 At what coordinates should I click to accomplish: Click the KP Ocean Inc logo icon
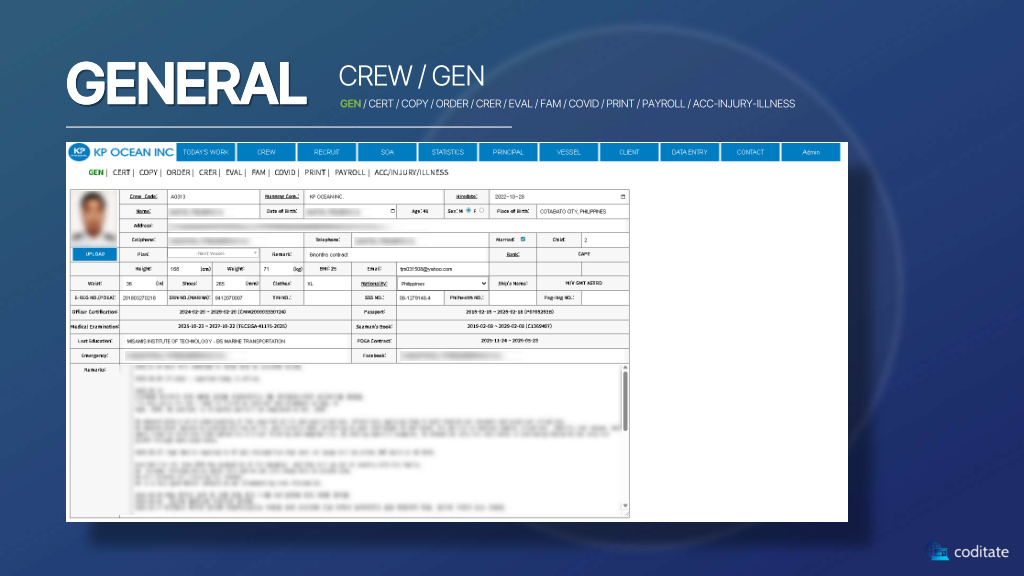(x=79, y=152)
